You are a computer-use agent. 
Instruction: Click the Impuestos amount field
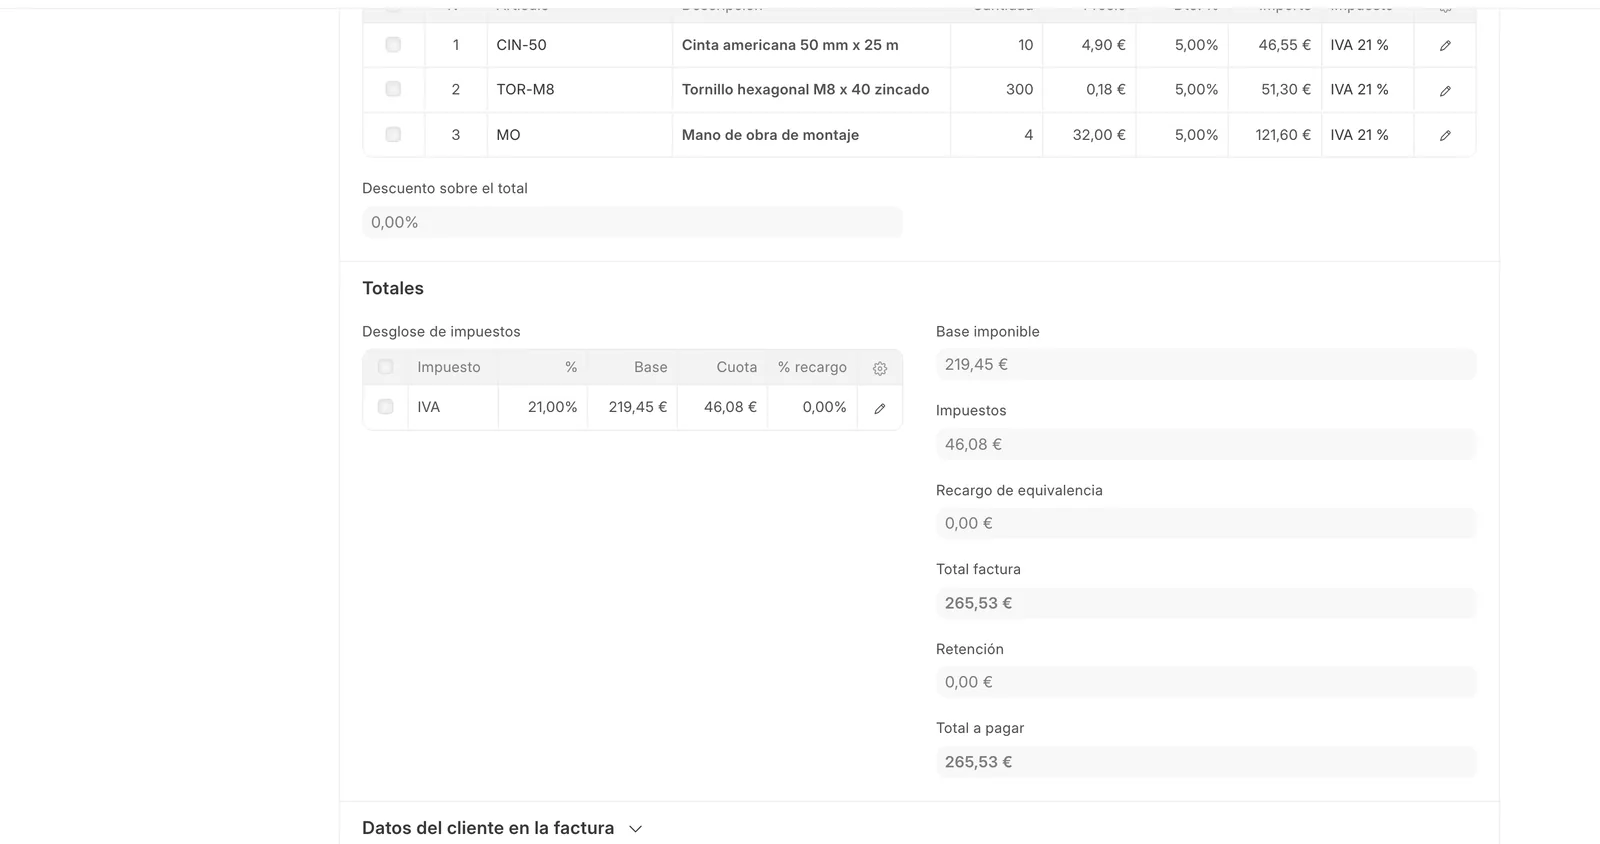1206,444
